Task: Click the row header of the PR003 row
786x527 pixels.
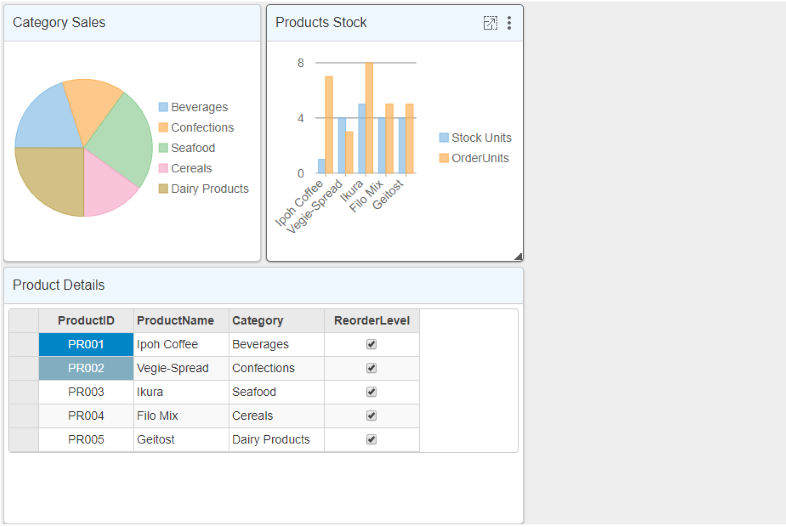Action: click(x=24, y=392)
